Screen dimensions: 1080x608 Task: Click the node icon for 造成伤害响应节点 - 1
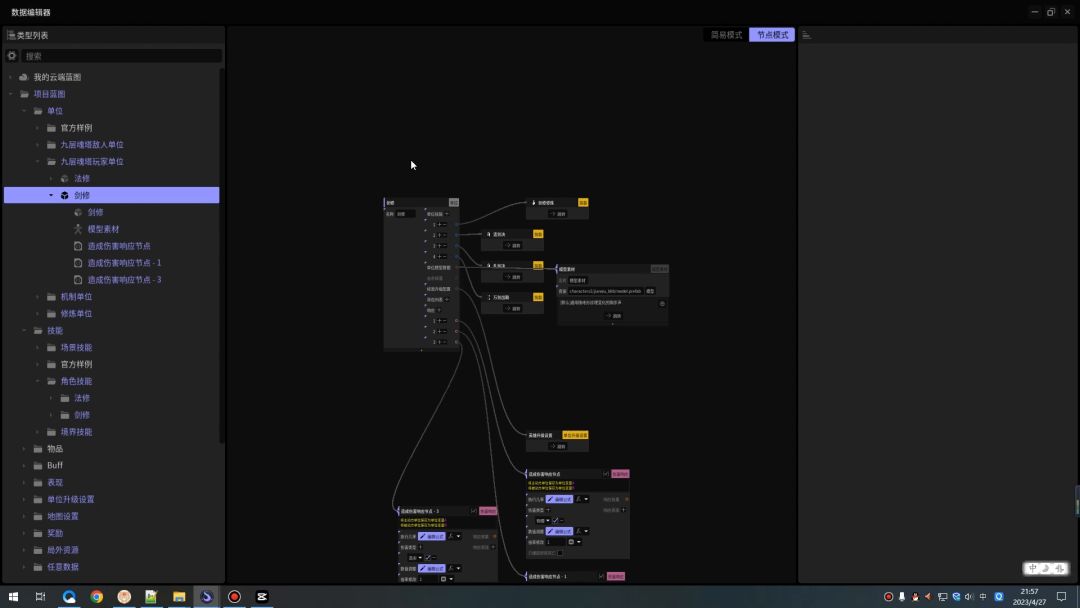[78, 263]
